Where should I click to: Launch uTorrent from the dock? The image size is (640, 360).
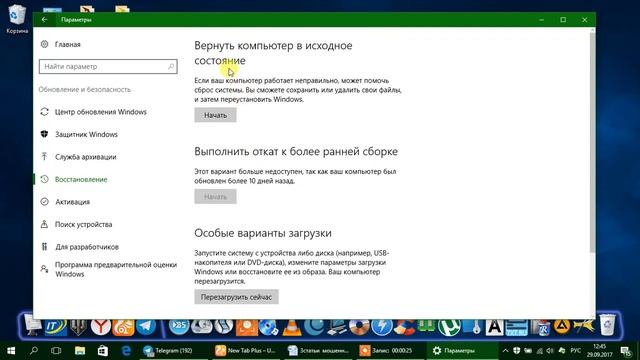tap(449, 327)
